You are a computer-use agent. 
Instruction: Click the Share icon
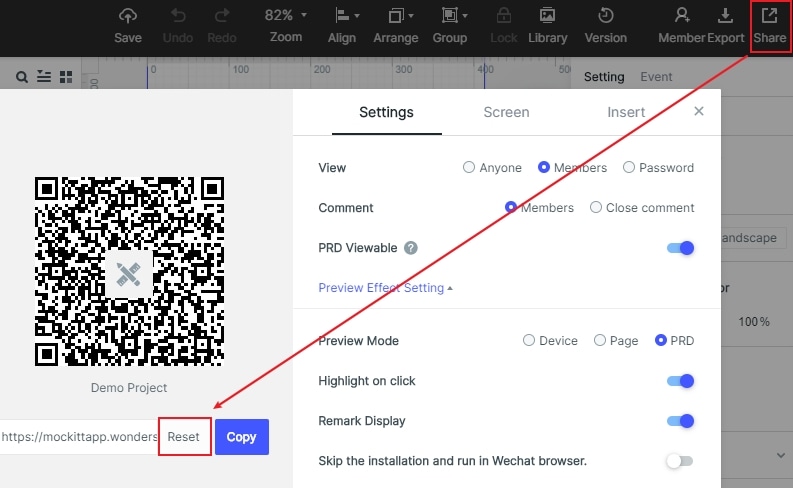click(769, 15)
